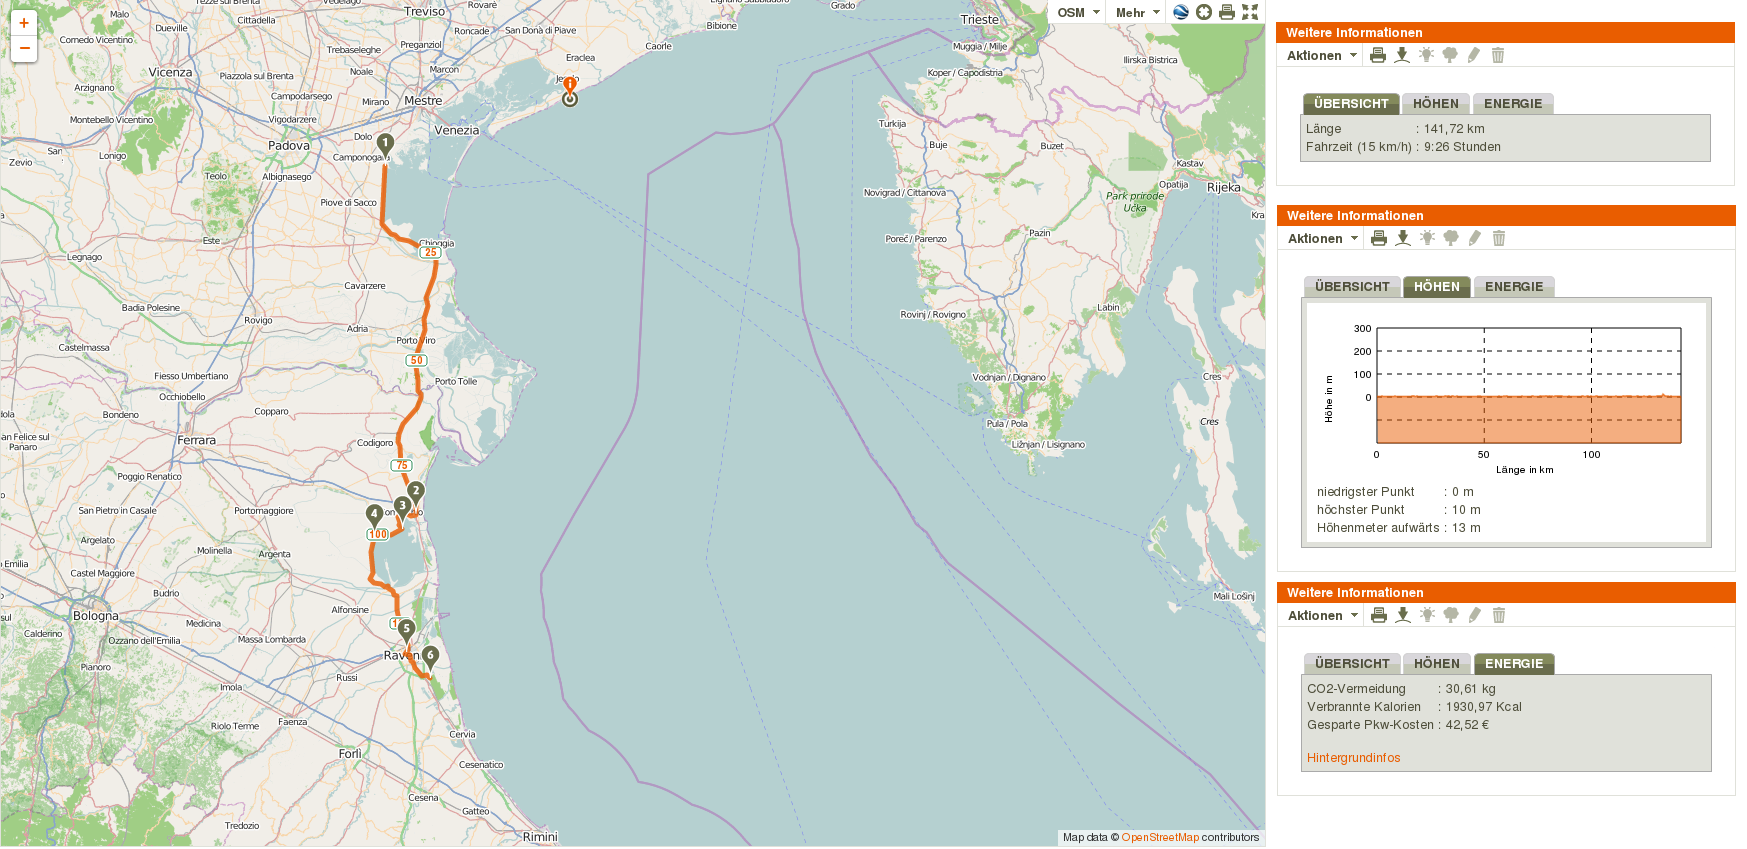Switch to HÖHEN tab in the Länge panel
Viewport: 1747px width, 849px height.
tap(1436, 104)
